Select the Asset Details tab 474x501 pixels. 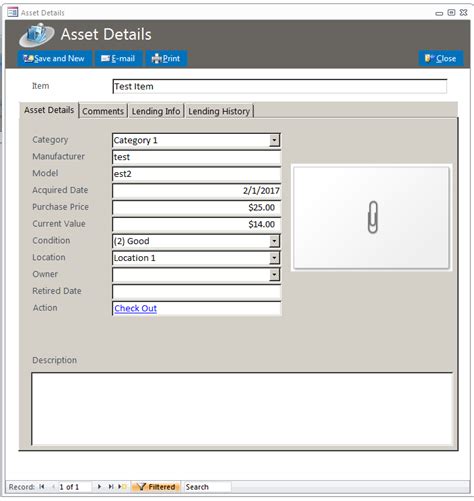pos(49,110)
